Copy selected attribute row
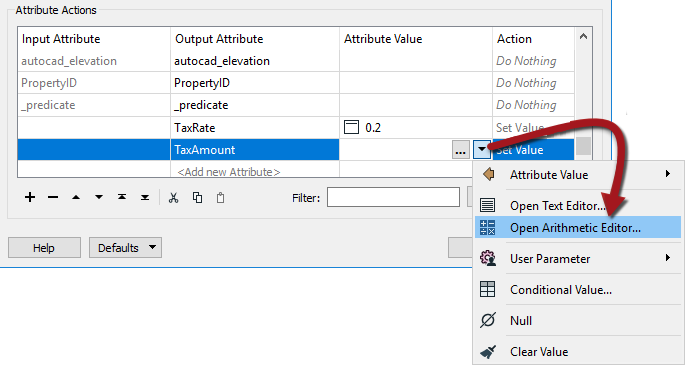This screenshot has height=365, width=685. 197,198
